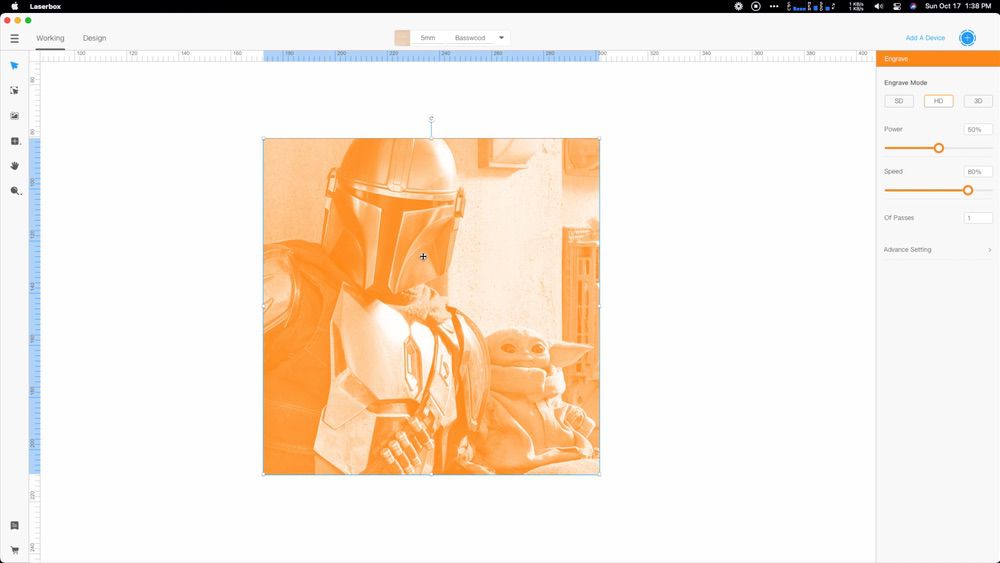Click the insert image tool
Viewport: 1000px width, 563px height.
[14, 115]
